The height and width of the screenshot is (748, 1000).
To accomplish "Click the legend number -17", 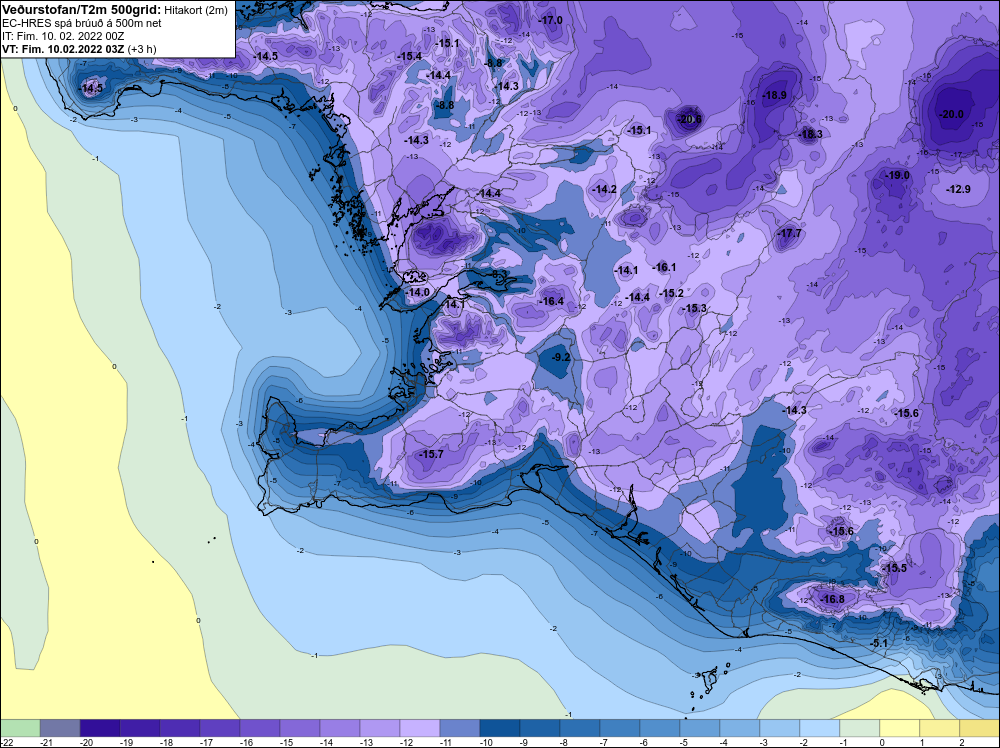I will tap(207, 742).
